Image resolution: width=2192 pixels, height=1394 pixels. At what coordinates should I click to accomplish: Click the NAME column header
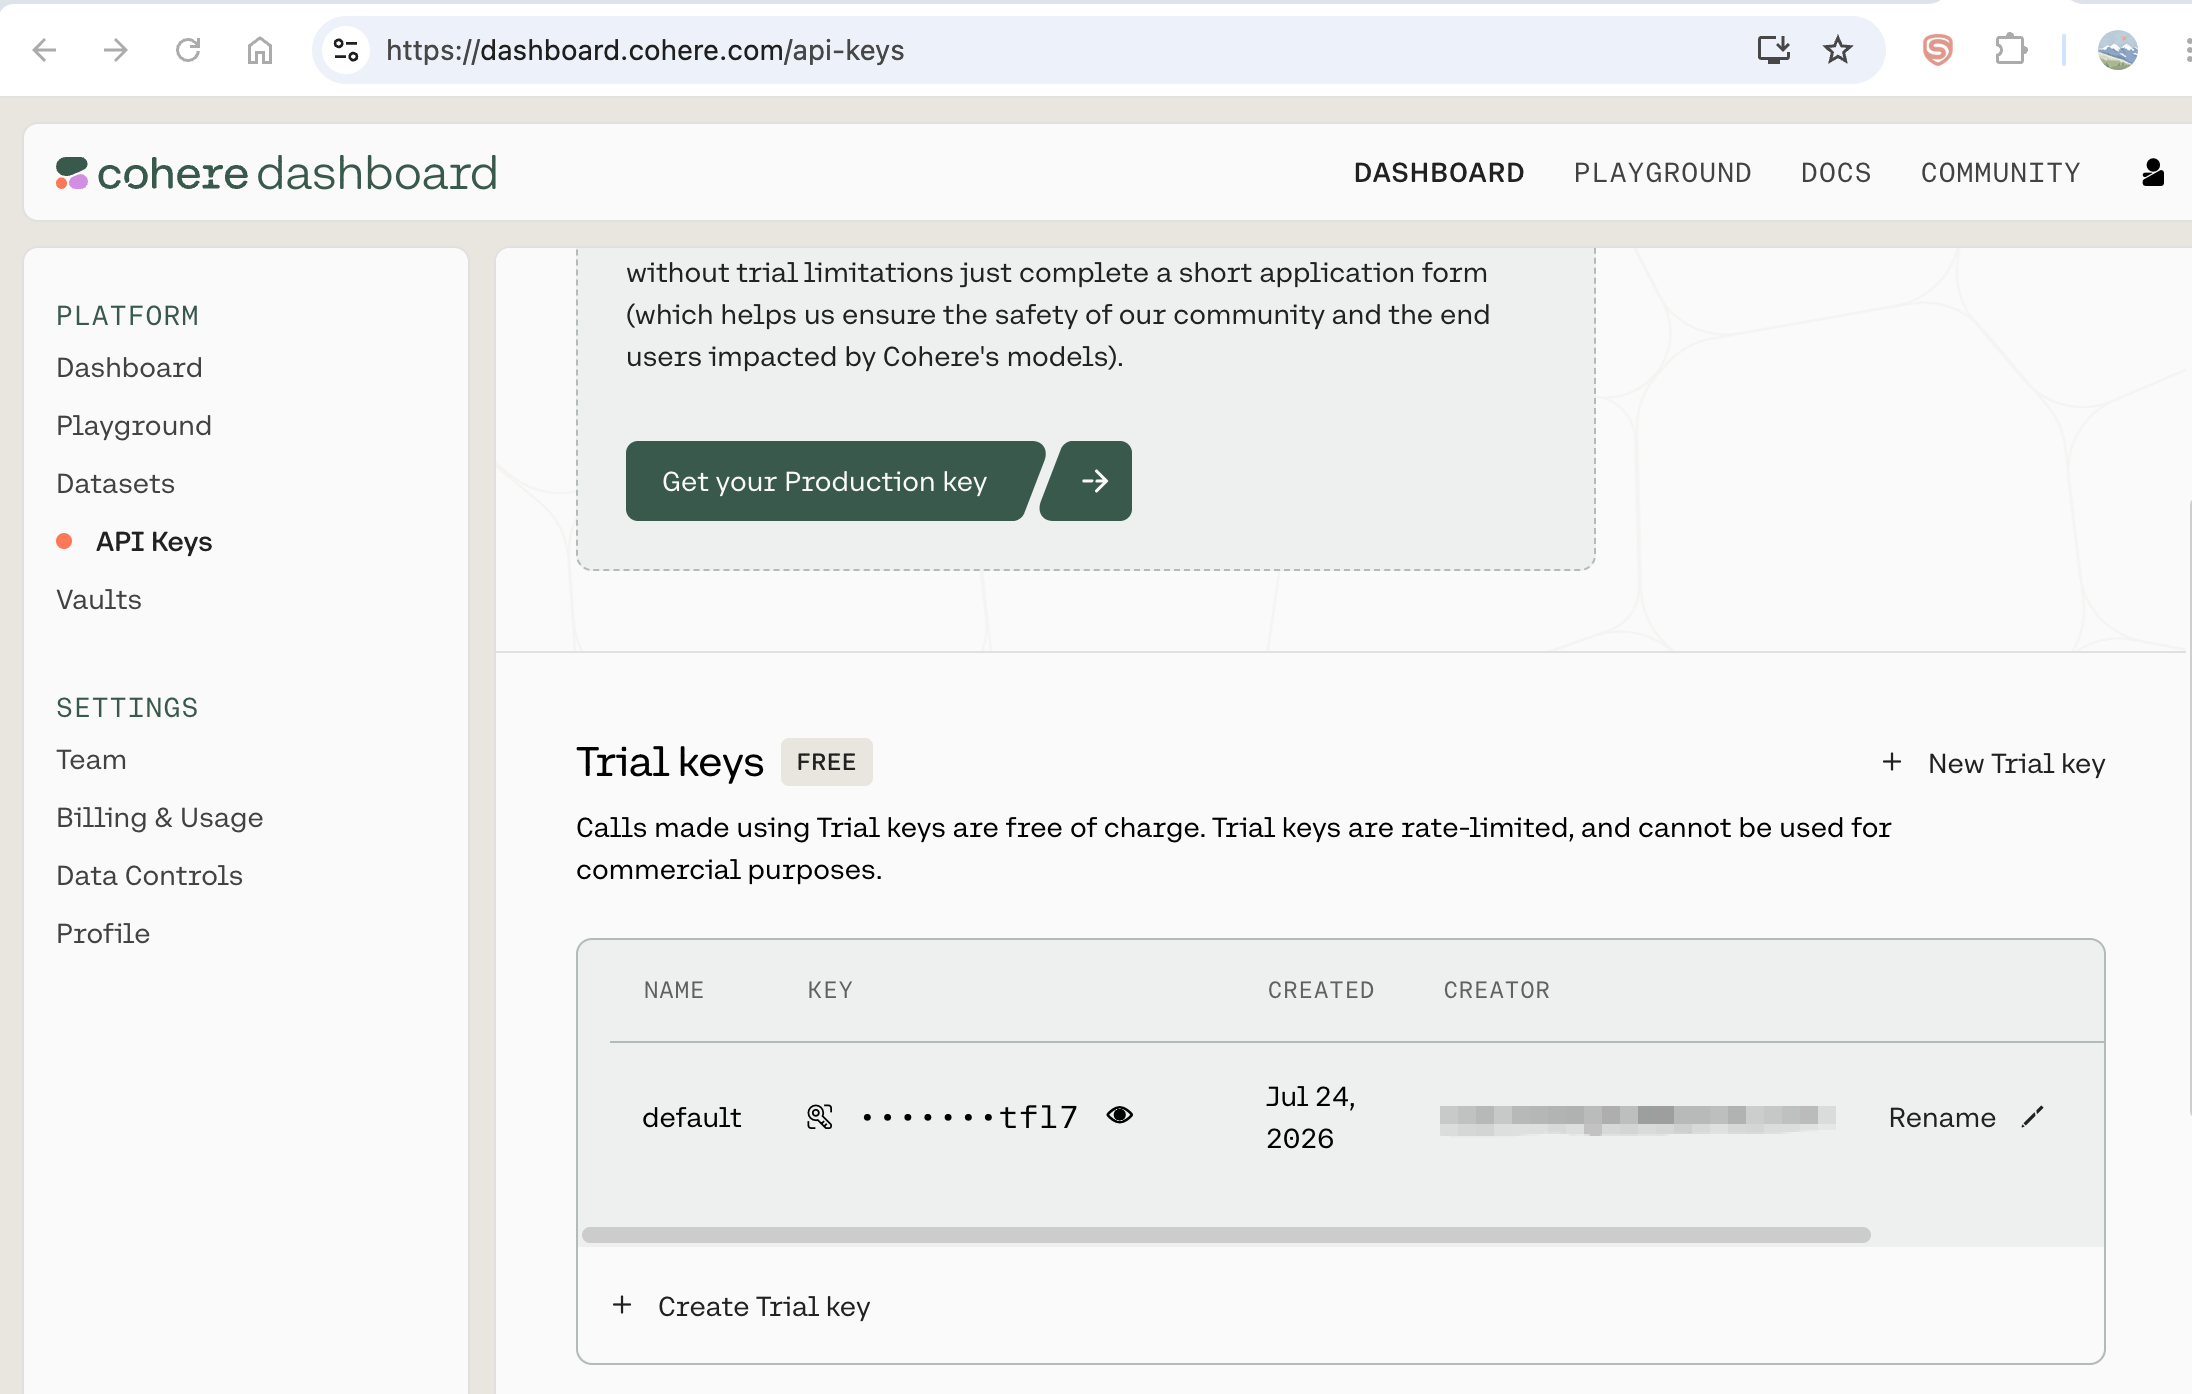pyautogui.click(x=674, y=990)
